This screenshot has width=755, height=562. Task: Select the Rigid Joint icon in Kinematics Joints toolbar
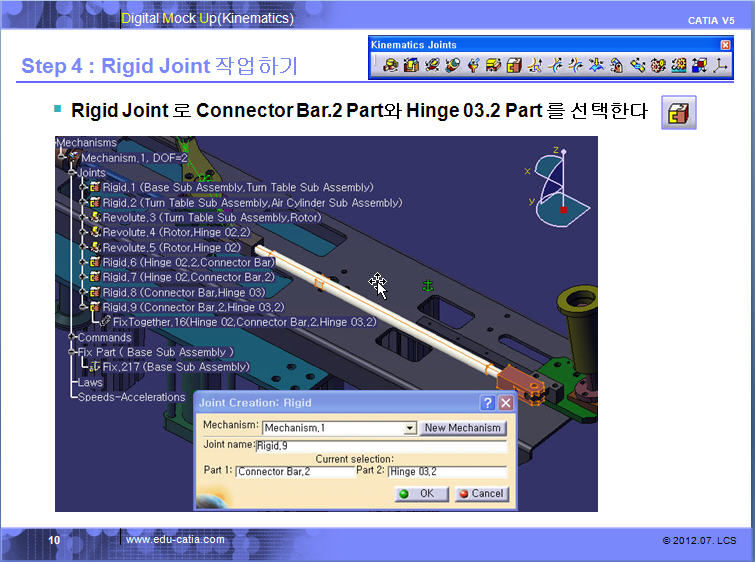514,65
